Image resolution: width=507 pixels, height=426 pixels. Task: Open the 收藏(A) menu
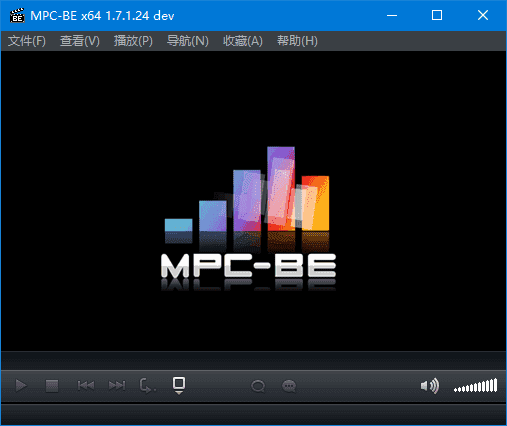click(243, 41)
